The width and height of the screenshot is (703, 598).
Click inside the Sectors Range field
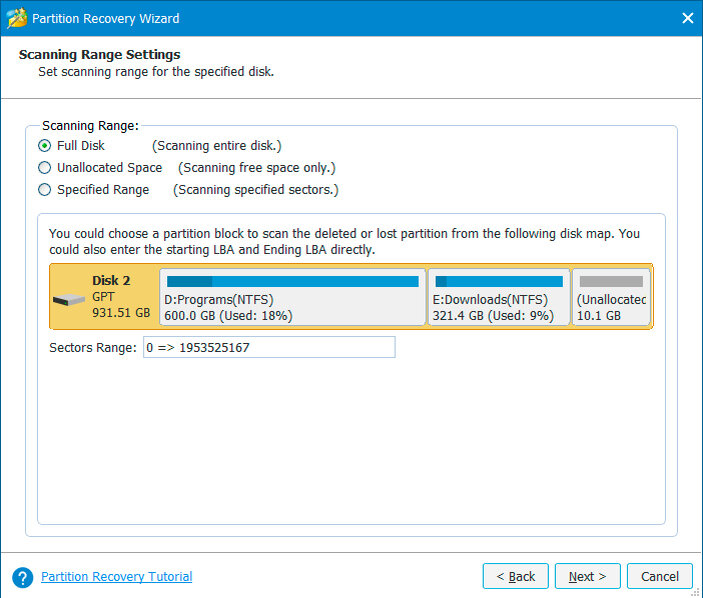click(x=269, y=347)
